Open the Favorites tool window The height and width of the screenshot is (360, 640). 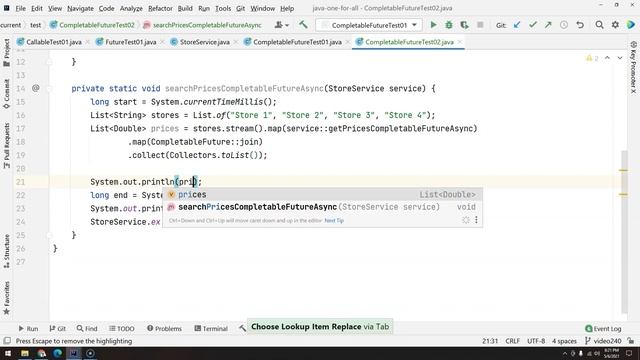pos(7,298)
